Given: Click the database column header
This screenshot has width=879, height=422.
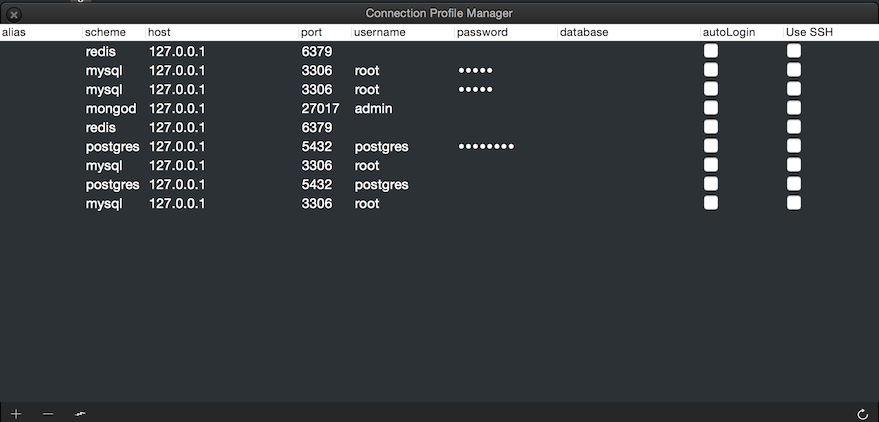Looking at the screenshot, I should pyautogui.click(x=584, y=33).
